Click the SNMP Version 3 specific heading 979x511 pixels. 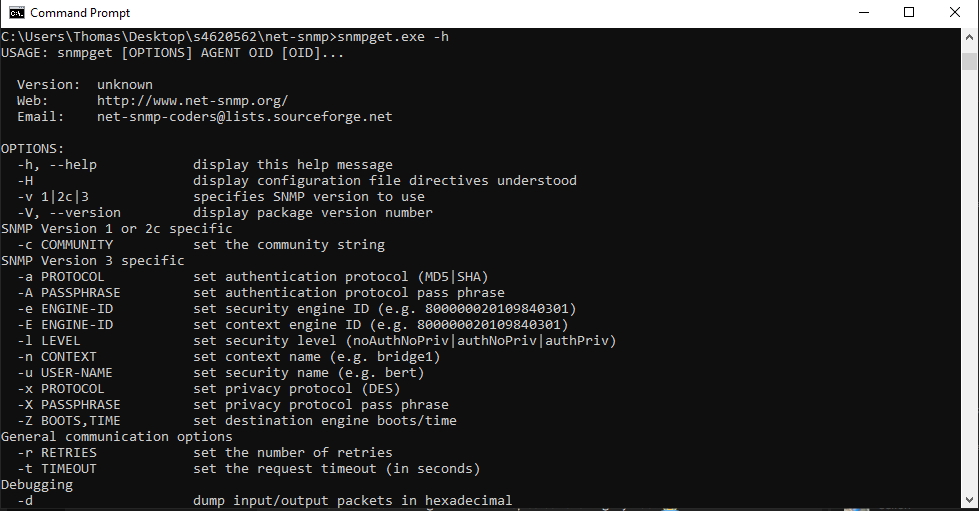92,261
